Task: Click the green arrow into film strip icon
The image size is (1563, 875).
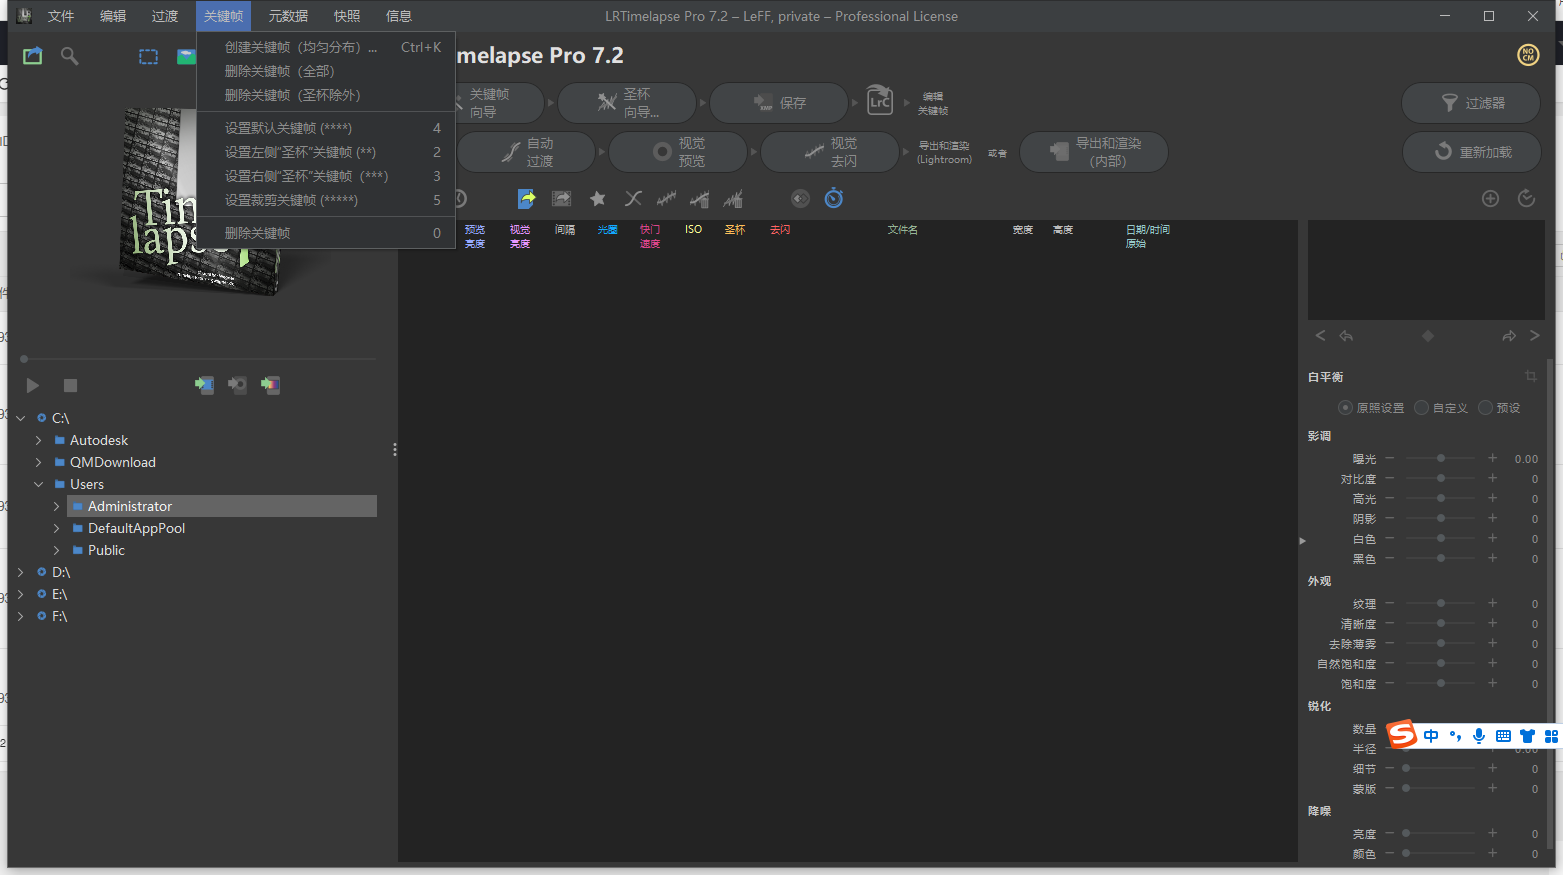Action: [204, 384]
